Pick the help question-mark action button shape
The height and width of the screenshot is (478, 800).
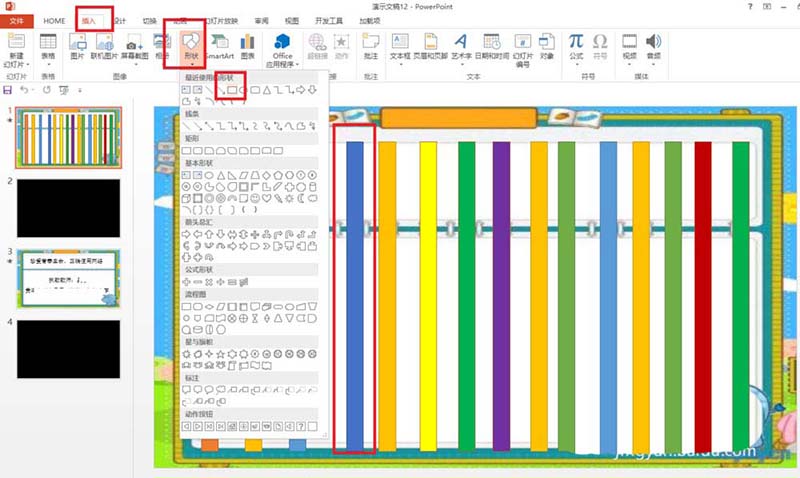pos(301,426)
